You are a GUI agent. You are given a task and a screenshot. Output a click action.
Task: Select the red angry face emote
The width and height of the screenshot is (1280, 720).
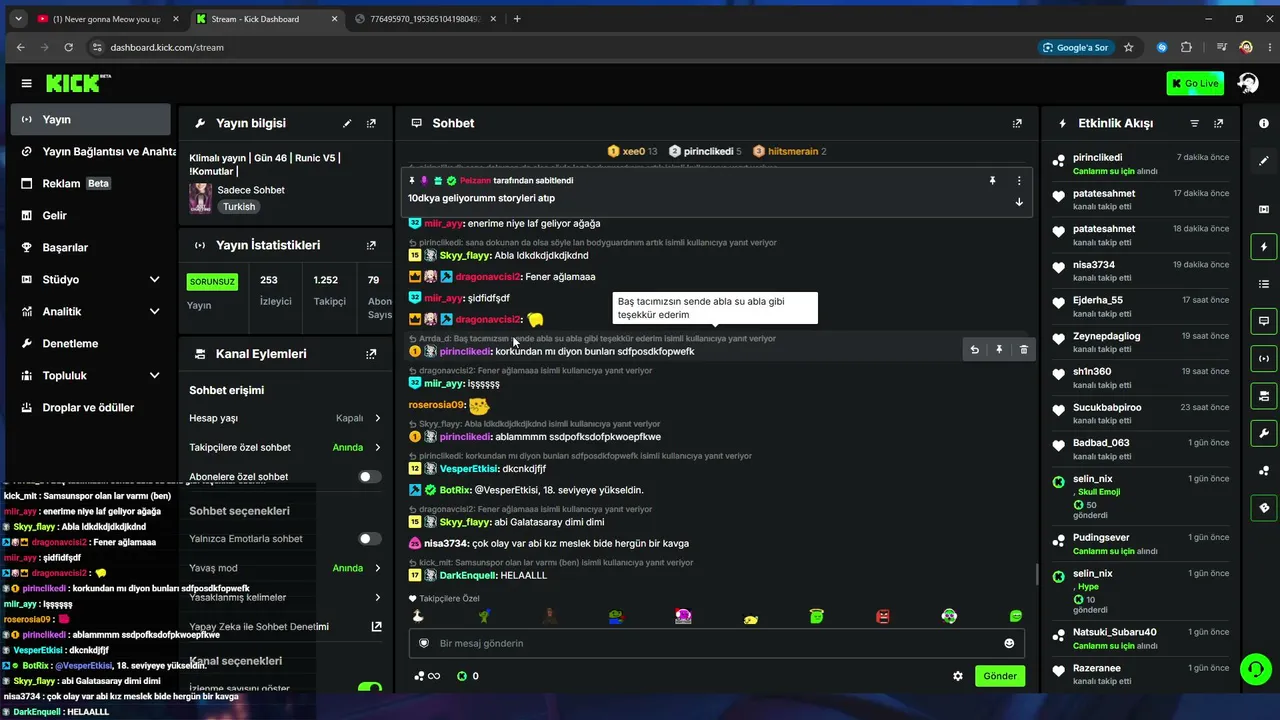click(x=882, y=616)
